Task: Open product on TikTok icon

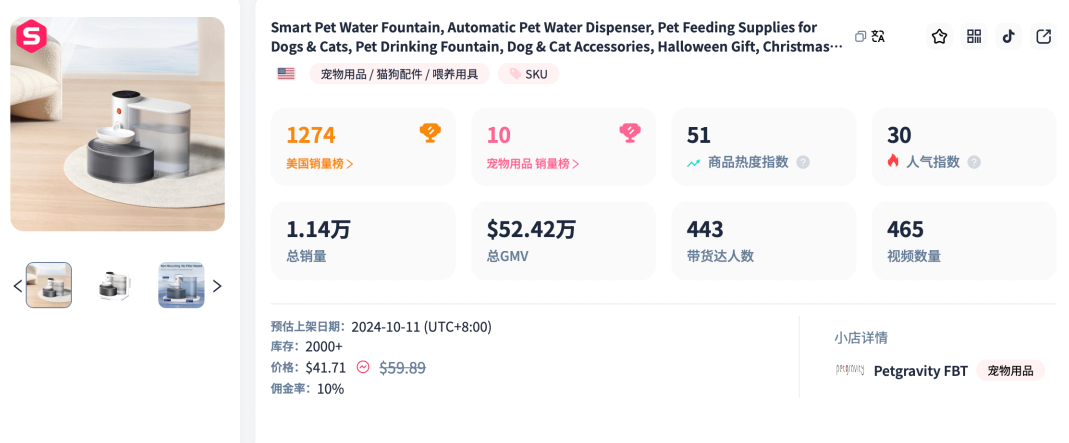Action: tap(1008, 36)
